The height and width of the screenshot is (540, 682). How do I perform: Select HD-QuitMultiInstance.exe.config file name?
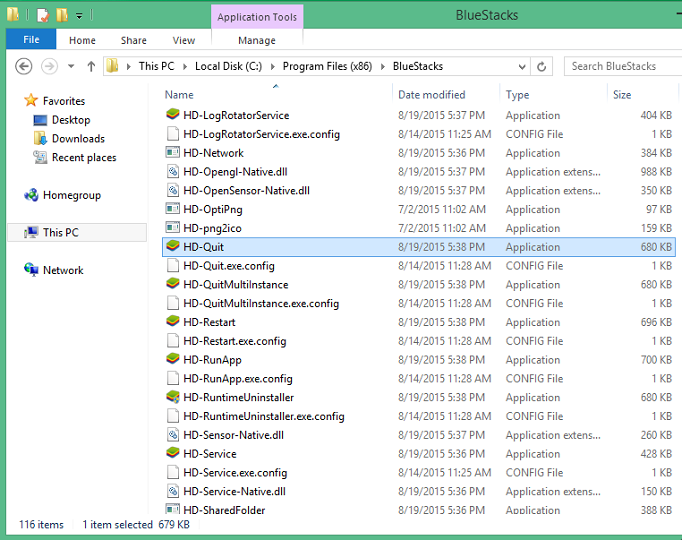click(261, 303)
